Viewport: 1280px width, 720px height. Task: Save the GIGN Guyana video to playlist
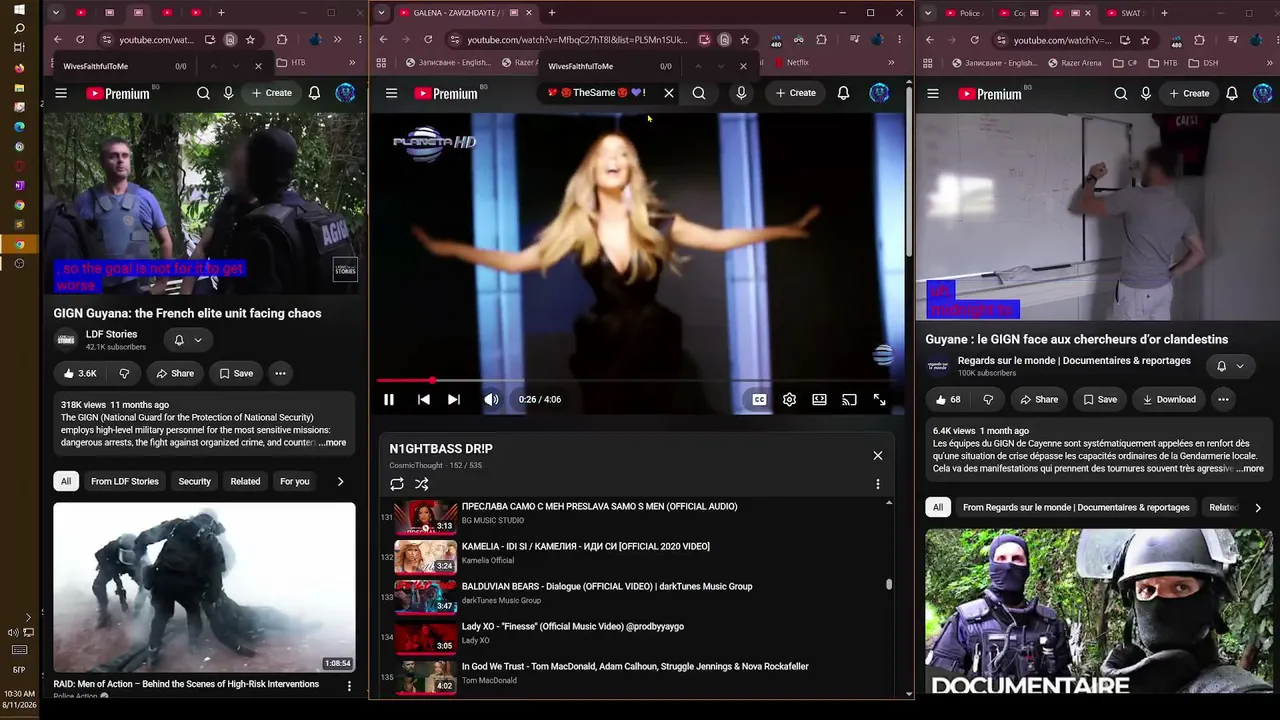[236, 373]
